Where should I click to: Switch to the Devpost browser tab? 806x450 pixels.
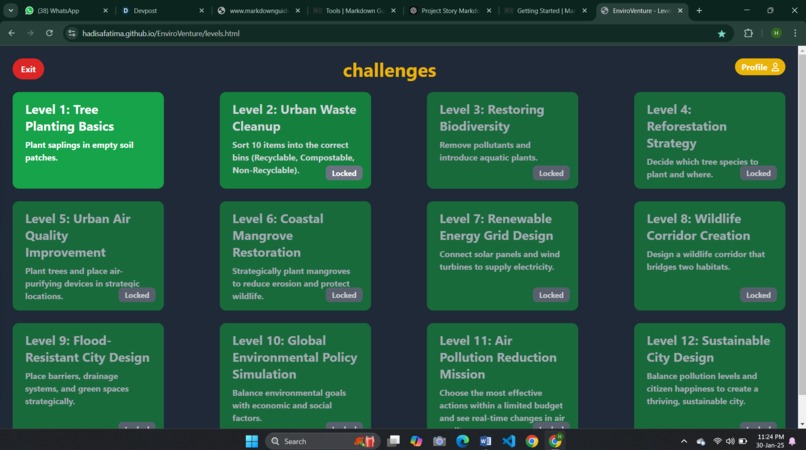pos(162,10)
